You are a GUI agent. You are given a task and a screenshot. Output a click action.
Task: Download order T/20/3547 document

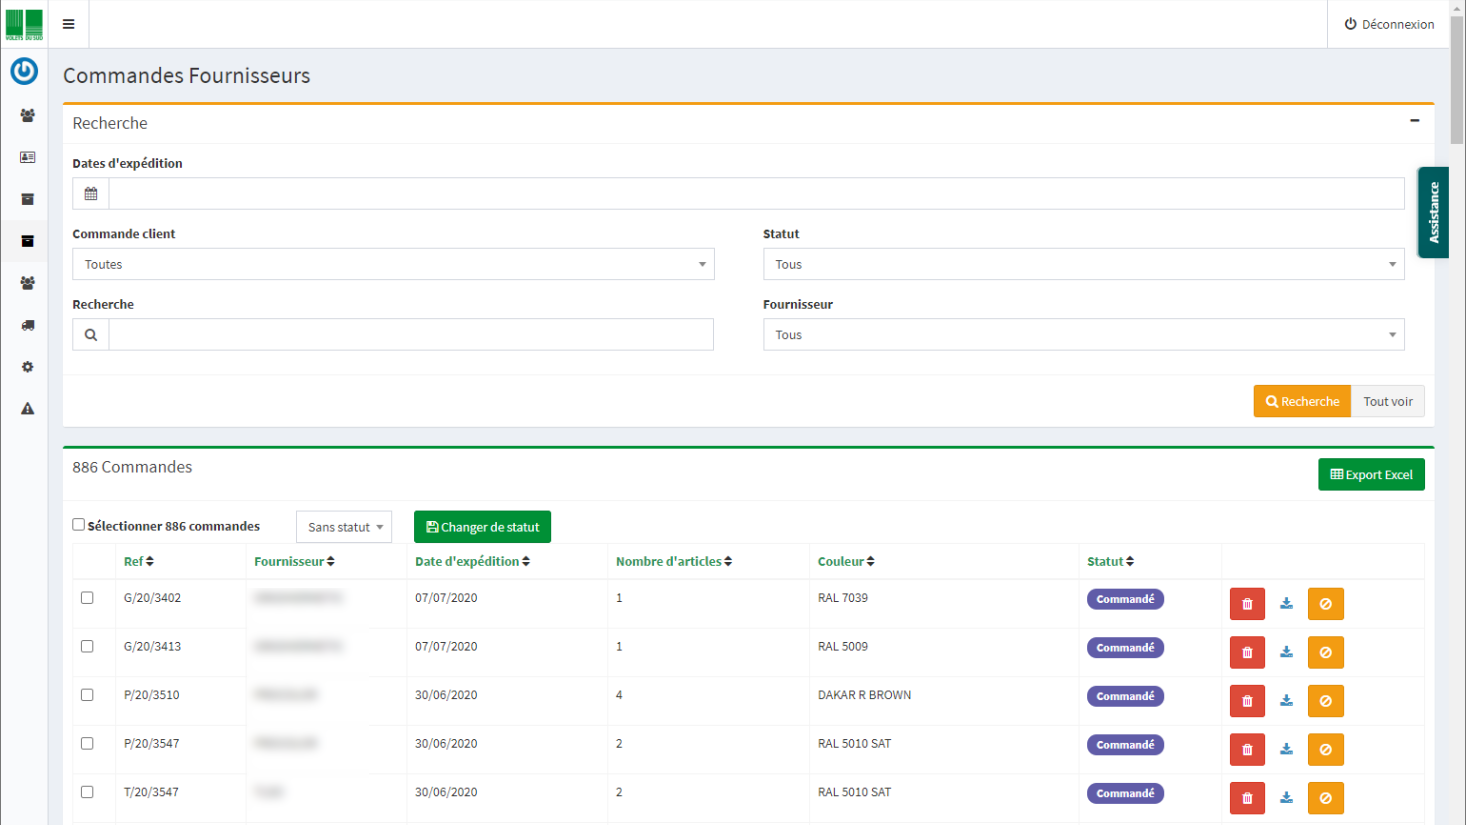1286,798
